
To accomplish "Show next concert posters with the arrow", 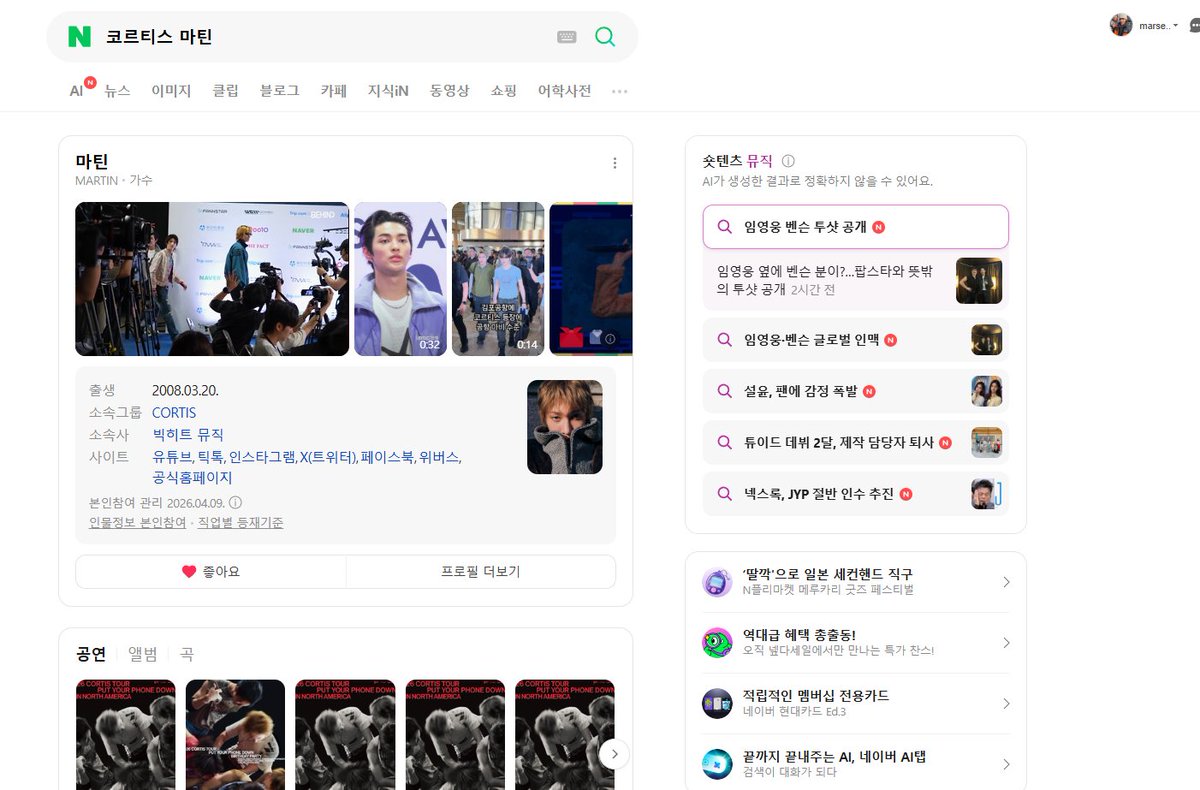I will point(615,754).
